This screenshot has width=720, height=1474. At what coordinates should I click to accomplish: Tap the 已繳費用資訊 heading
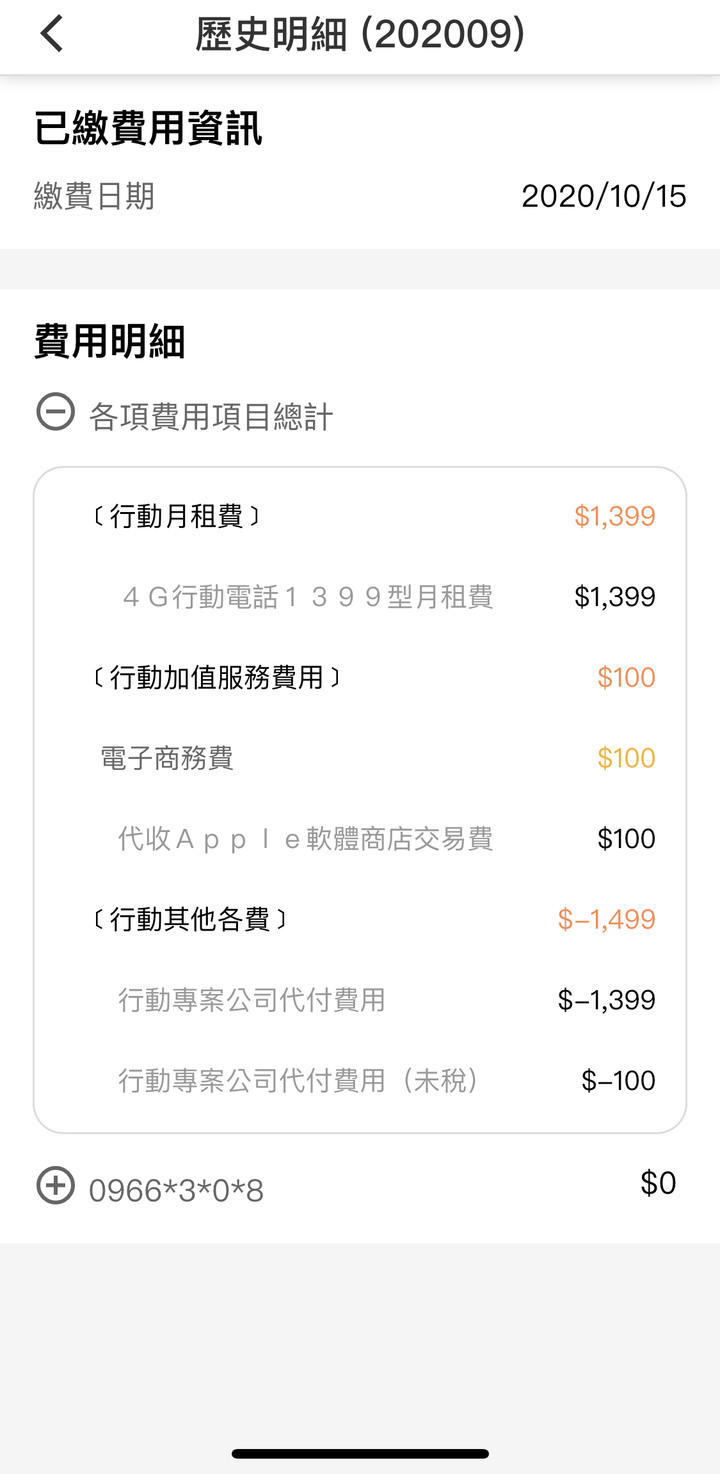coord(148,129)
